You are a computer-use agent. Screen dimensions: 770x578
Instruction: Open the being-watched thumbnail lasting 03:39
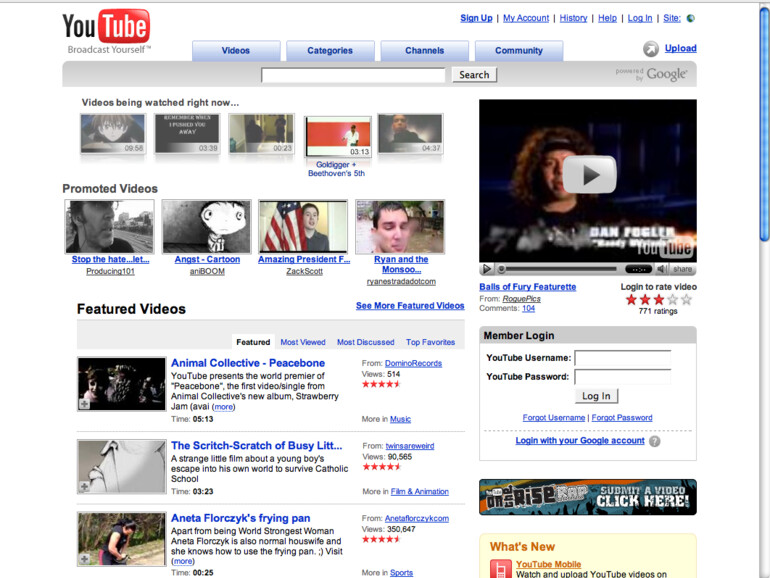[x=187, y=134]
